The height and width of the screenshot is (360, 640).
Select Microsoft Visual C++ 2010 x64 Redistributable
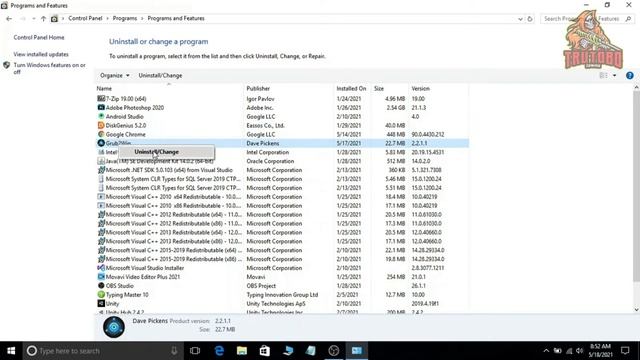tap(282, 197)
